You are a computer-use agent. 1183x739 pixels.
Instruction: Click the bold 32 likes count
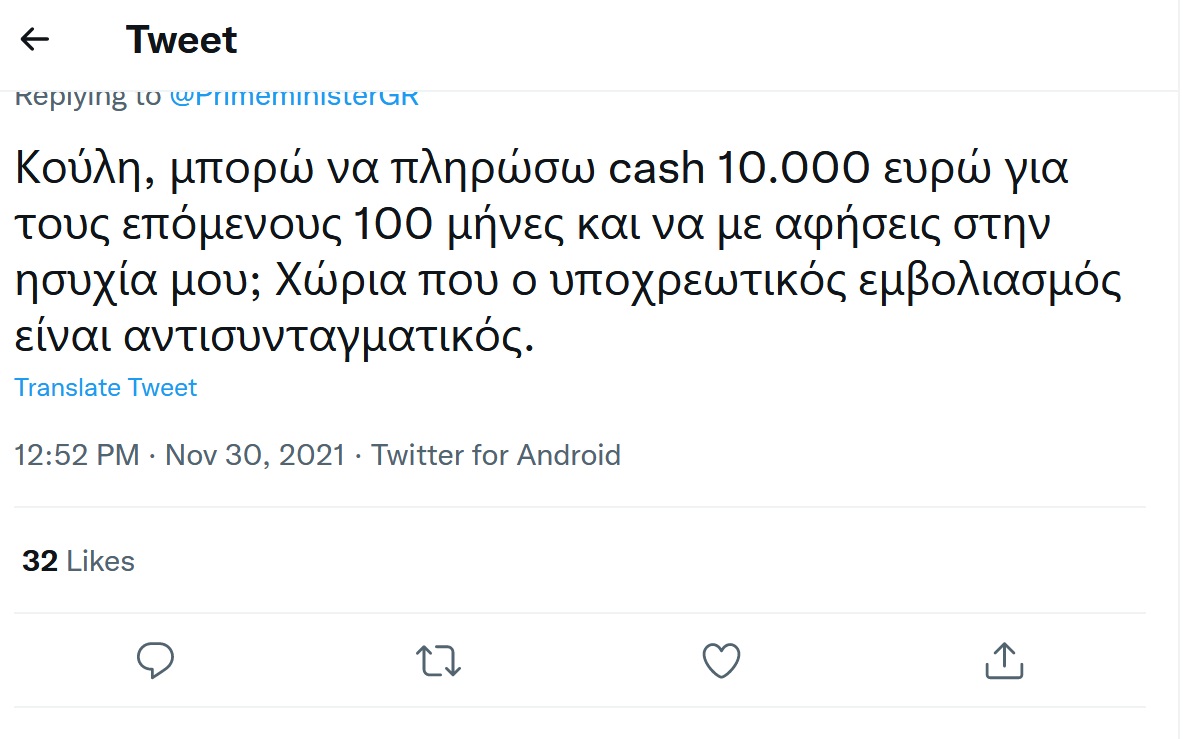click(x=40, y=561)
